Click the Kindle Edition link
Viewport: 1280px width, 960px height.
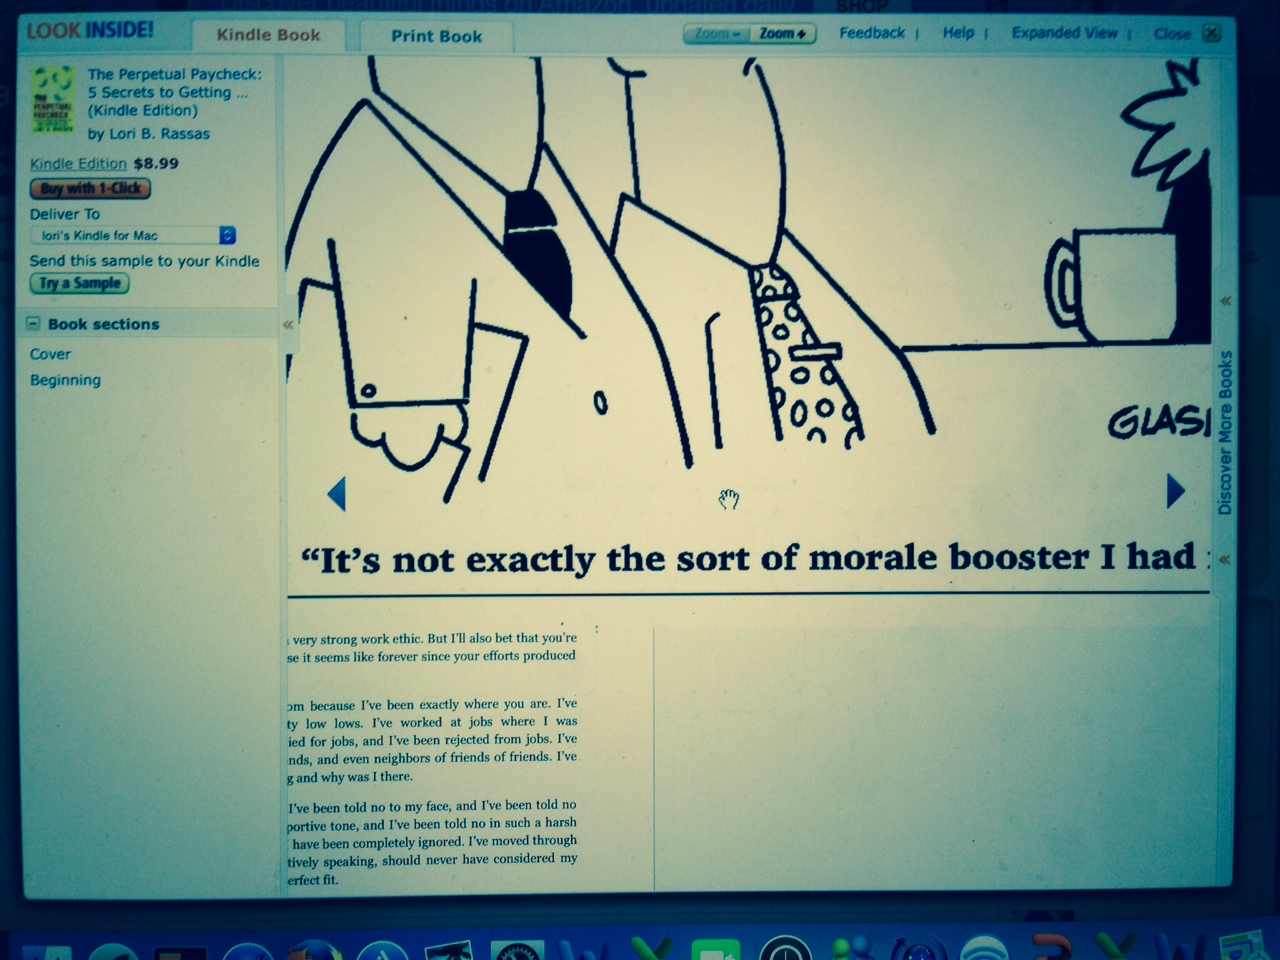pyautogui.click(x=78, y=163)
